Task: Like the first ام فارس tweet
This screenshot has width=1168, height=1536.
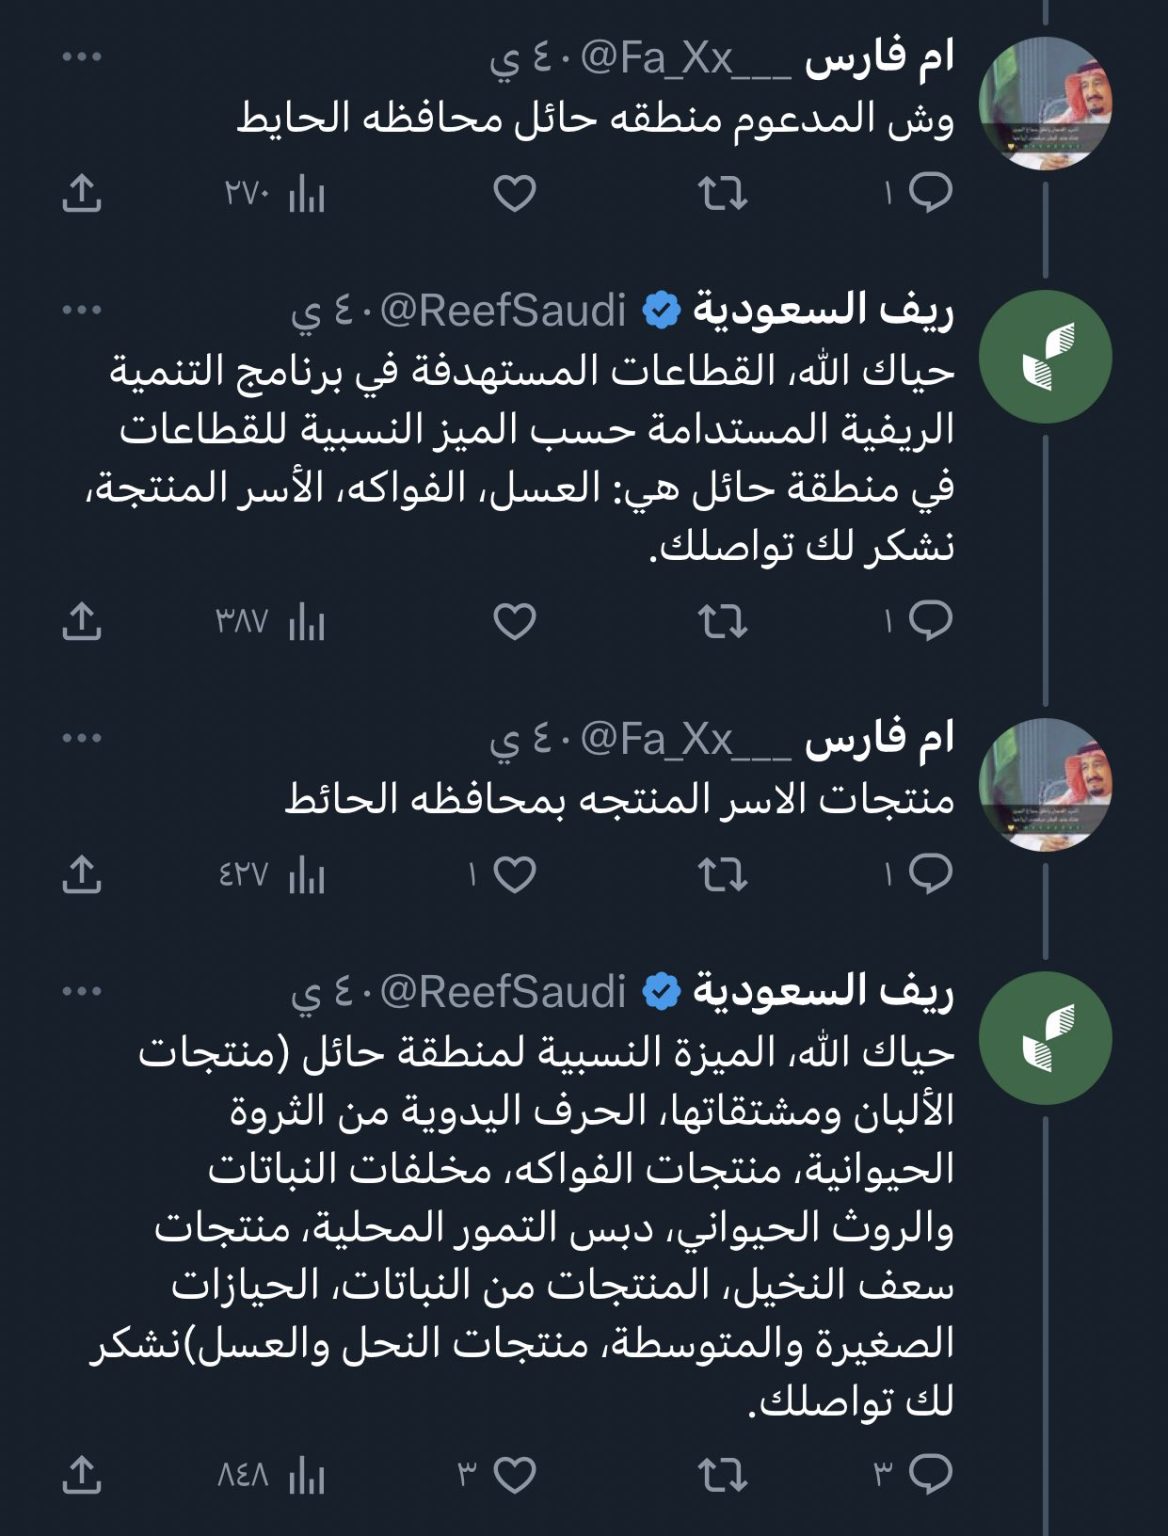Action: point(515,192)
